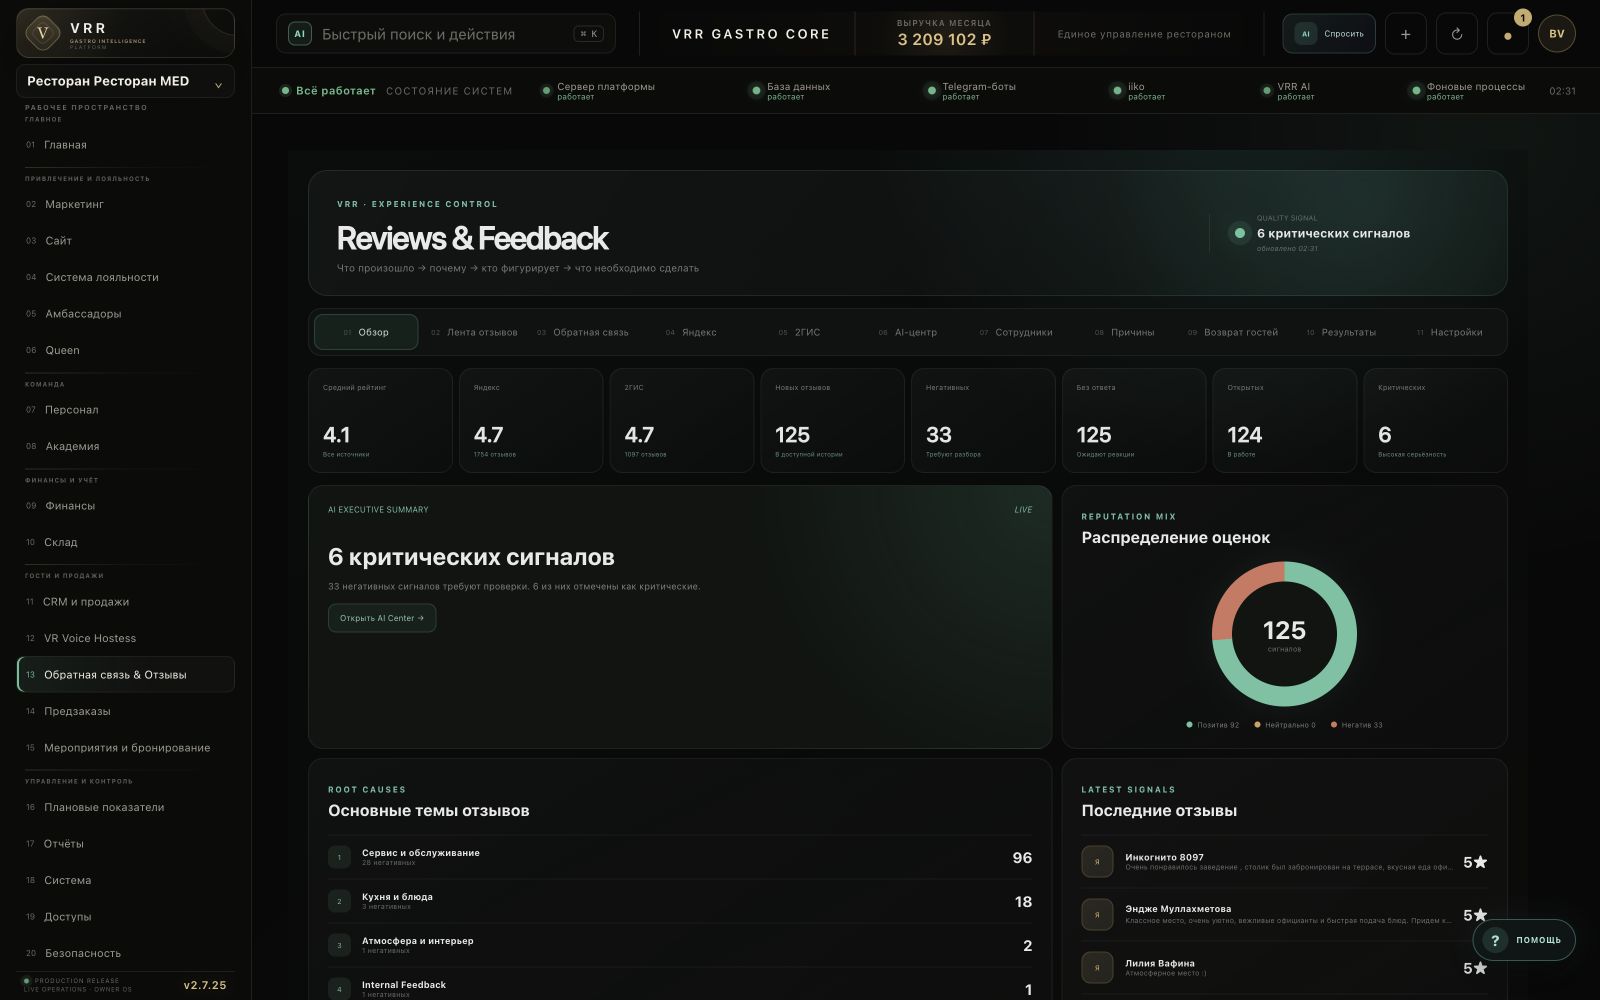This screenshot has height=1000, width=1600.
Task: Click the number 1 badge for Сервис и обслуживание
Action: [x=339, y=857]
